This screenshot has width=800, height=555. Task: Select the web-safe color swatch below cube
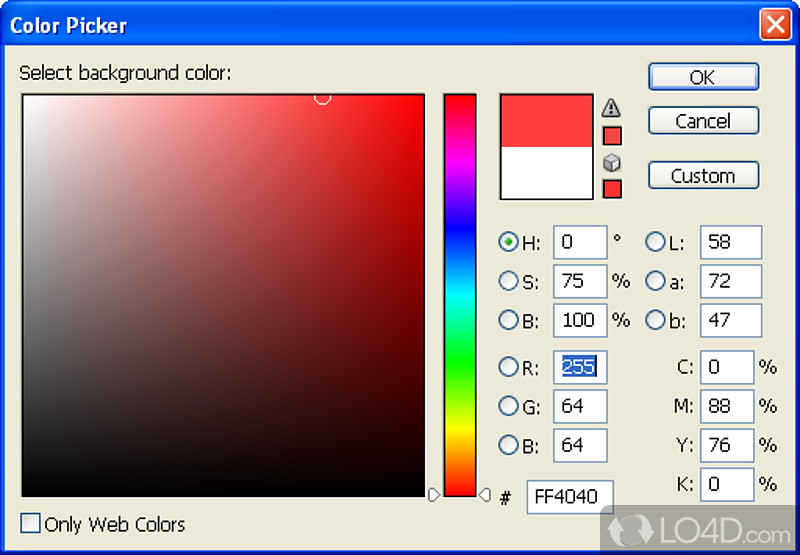[x=612, y=189]
